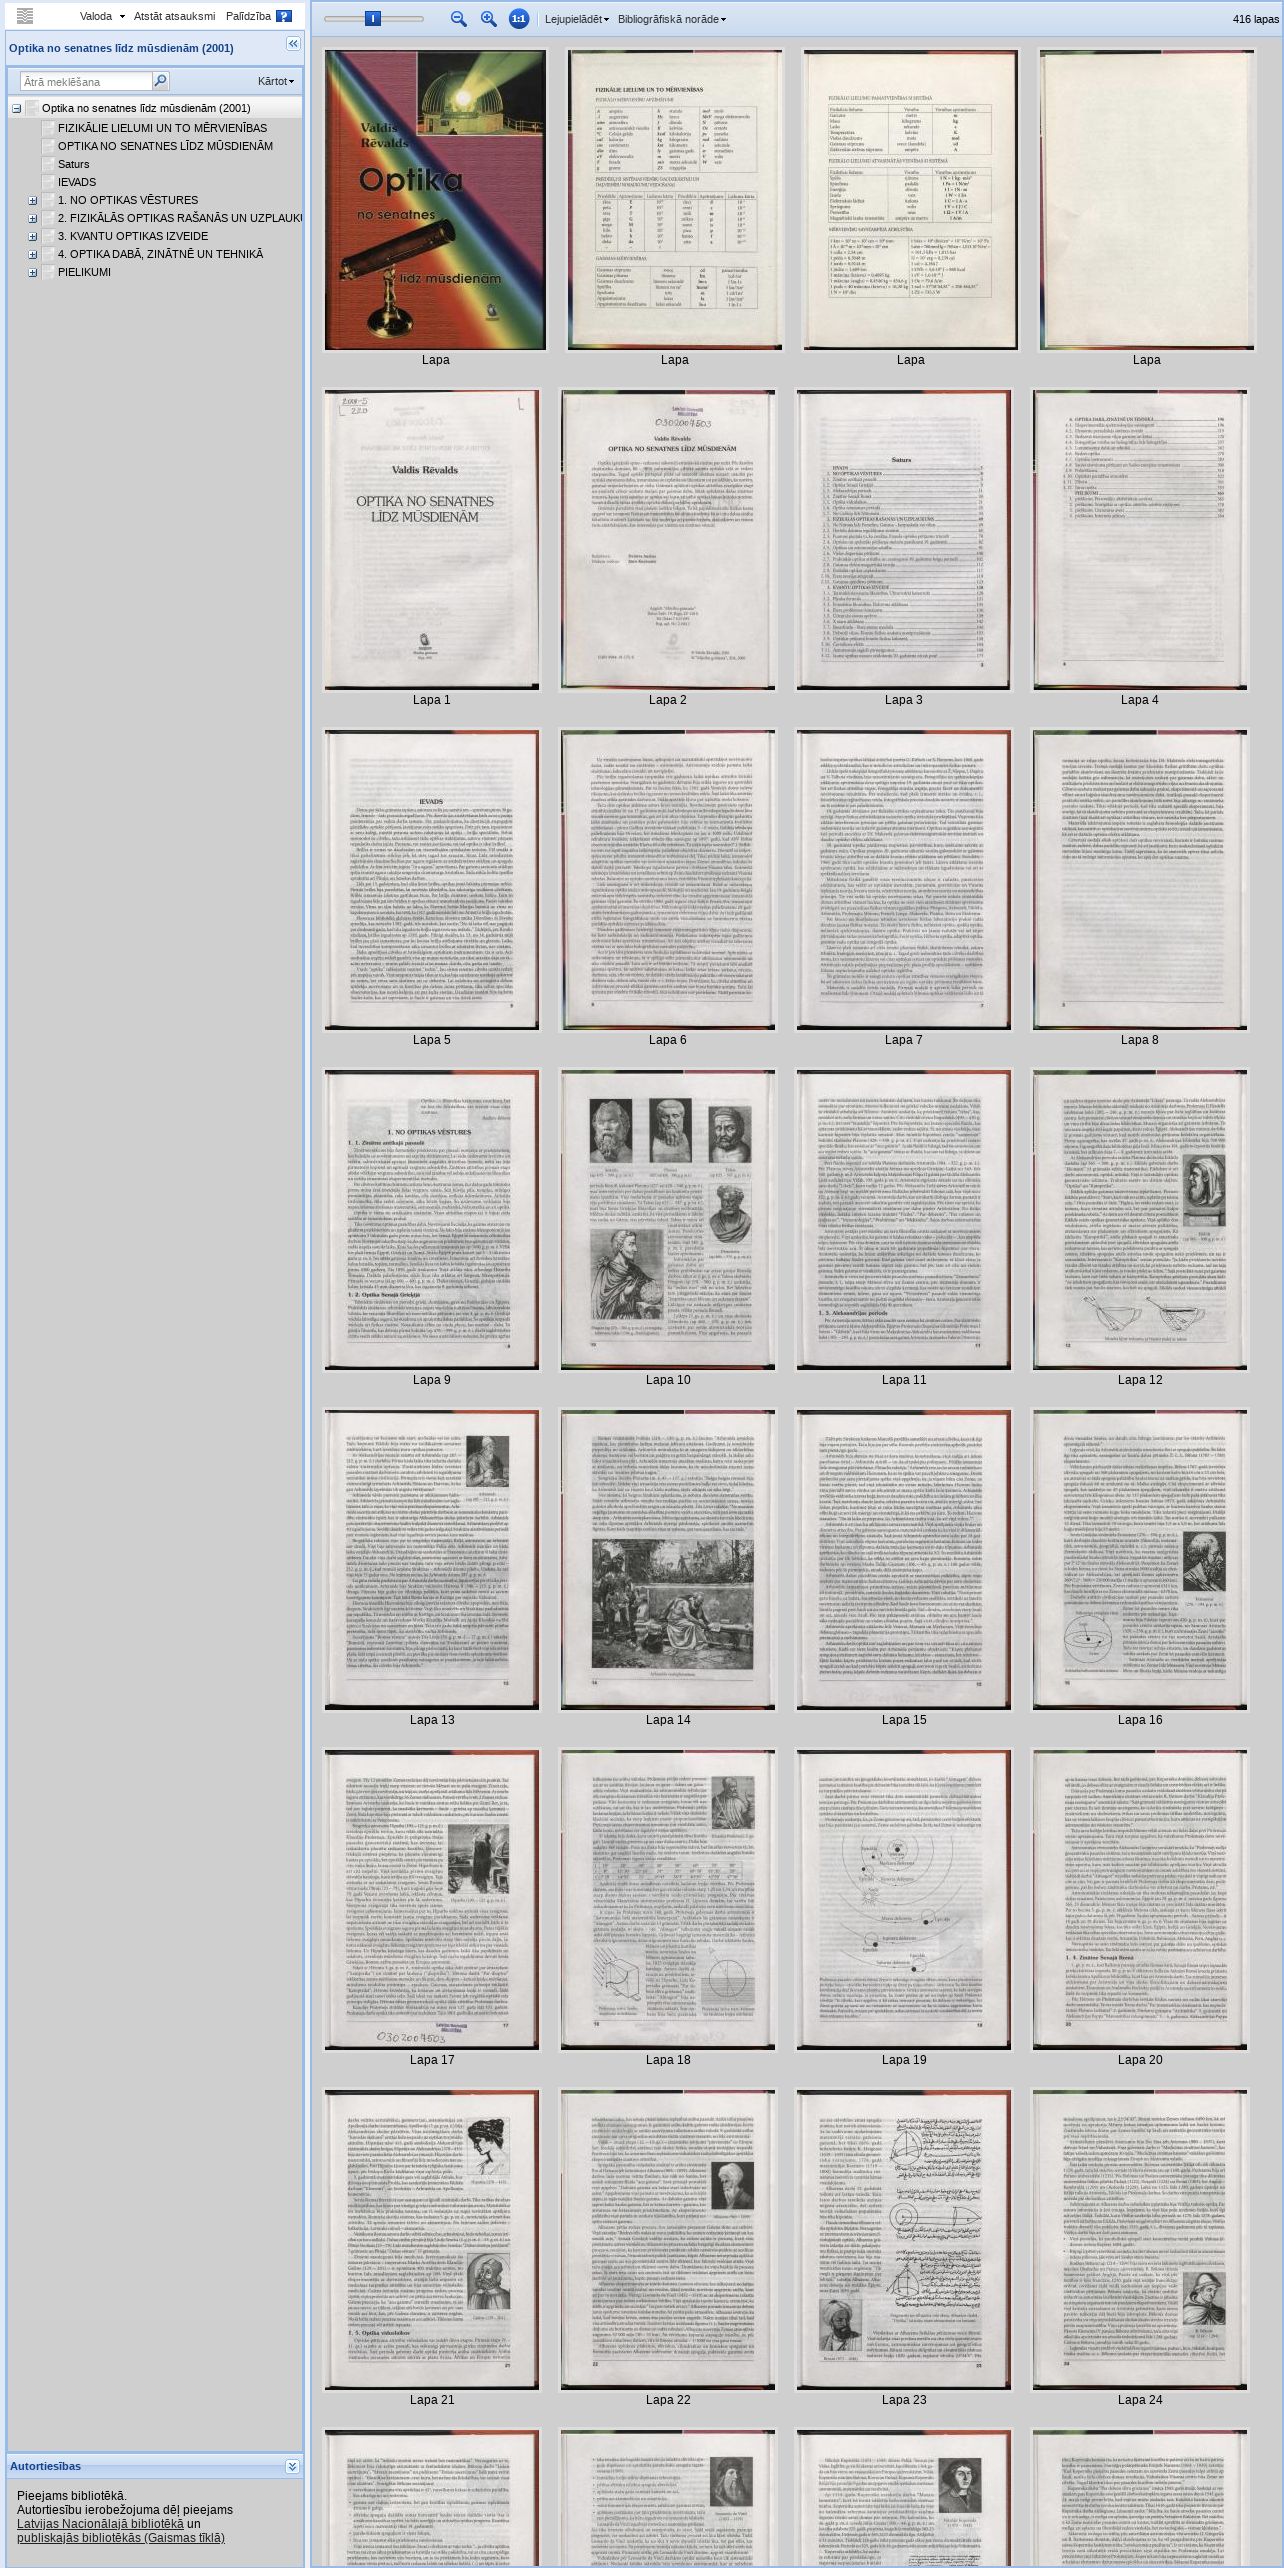The height and width of the screenshot is (2568, 1284).
Task: Select PIELIKUMI tree label
Action: pos(84,272)
